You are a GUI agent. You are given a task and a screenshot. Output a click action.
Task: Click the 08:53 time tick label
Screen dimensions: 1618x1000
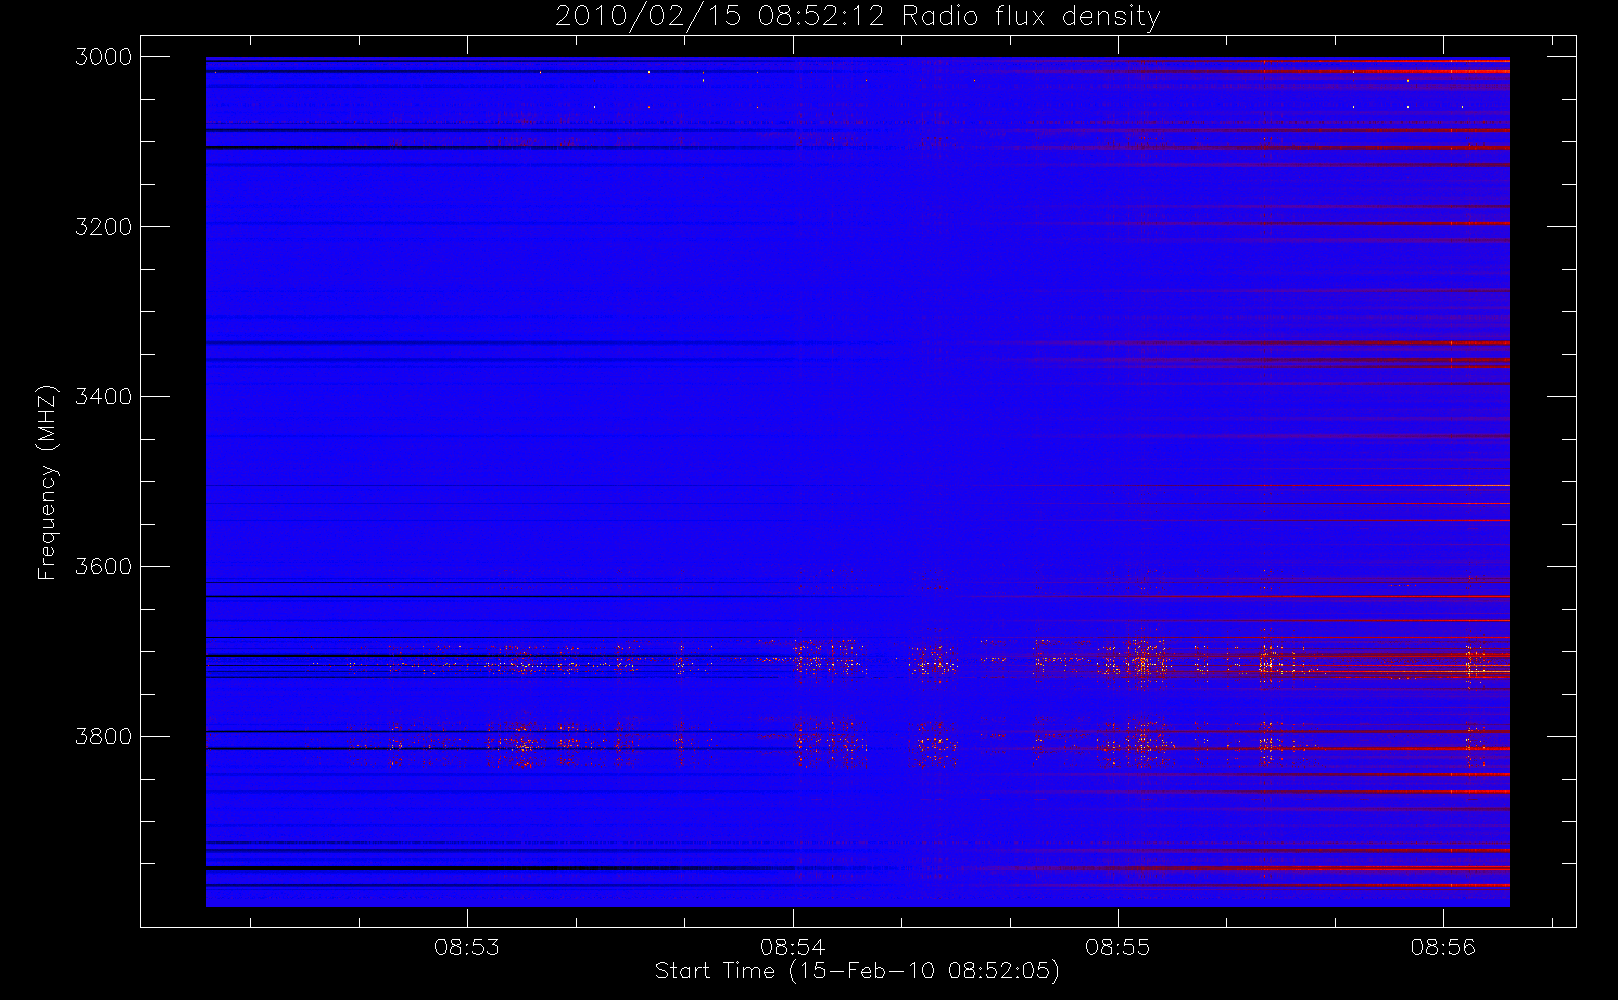pos(467,947)
